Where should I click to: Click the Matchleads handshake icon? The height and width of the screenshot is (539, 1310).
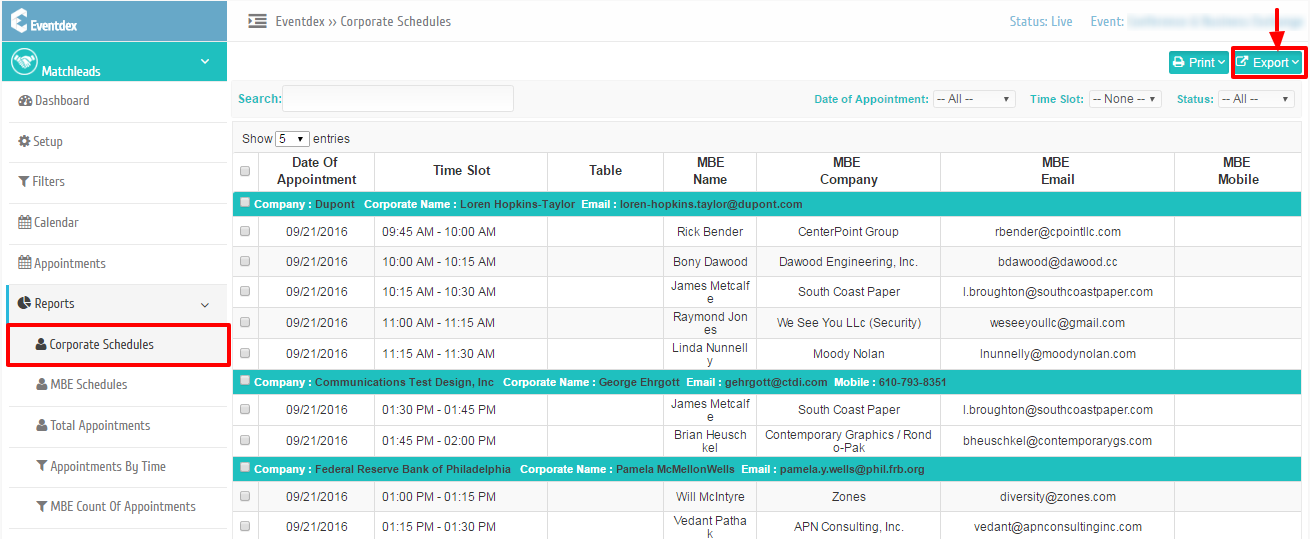click(24, 62)
